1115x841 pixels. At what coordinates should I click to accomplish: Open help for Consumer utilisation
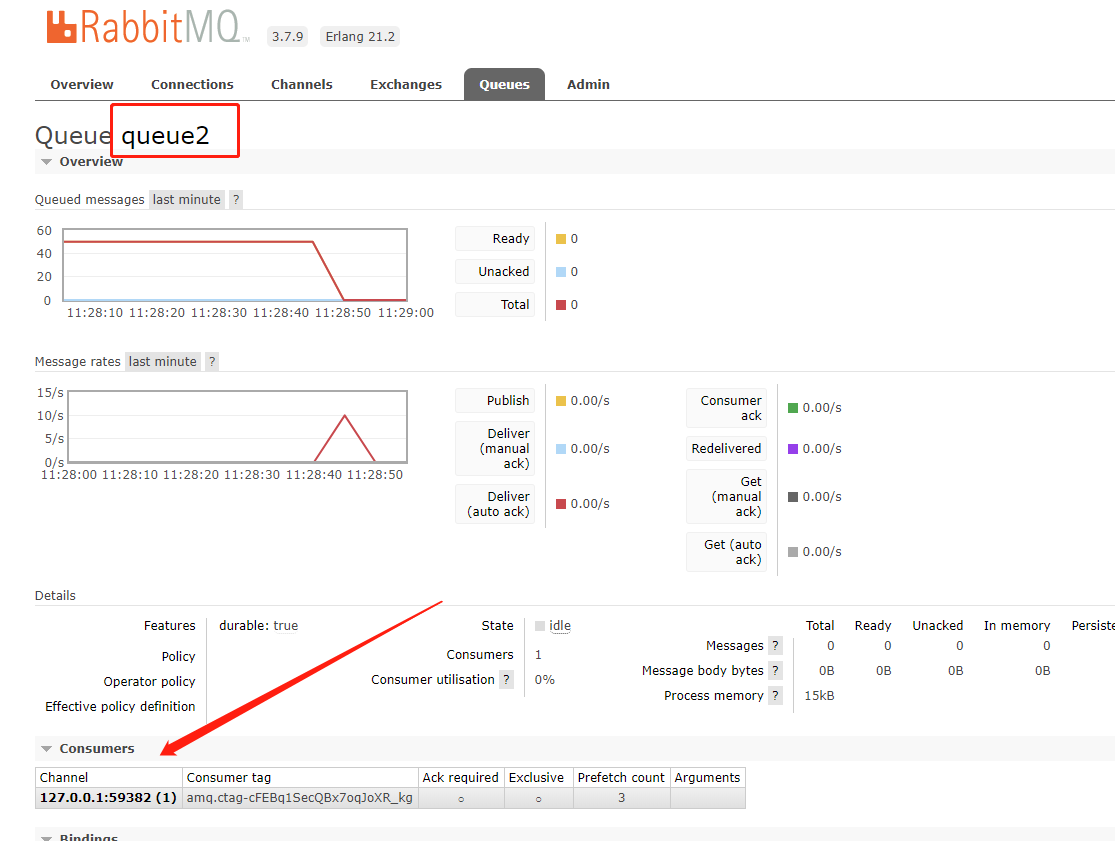[506, 680]
